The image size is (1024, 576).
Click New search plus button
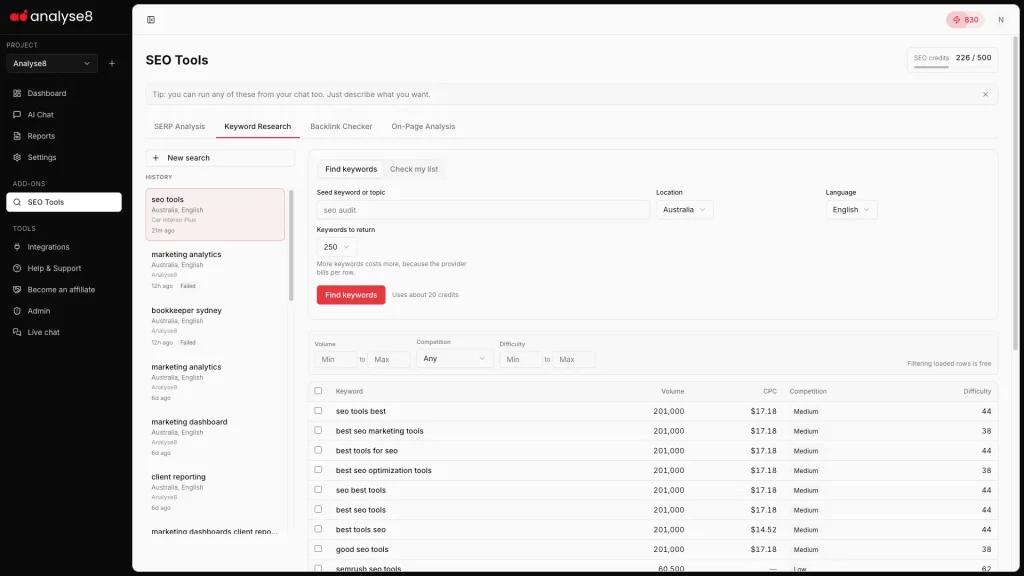coord(220,158)
